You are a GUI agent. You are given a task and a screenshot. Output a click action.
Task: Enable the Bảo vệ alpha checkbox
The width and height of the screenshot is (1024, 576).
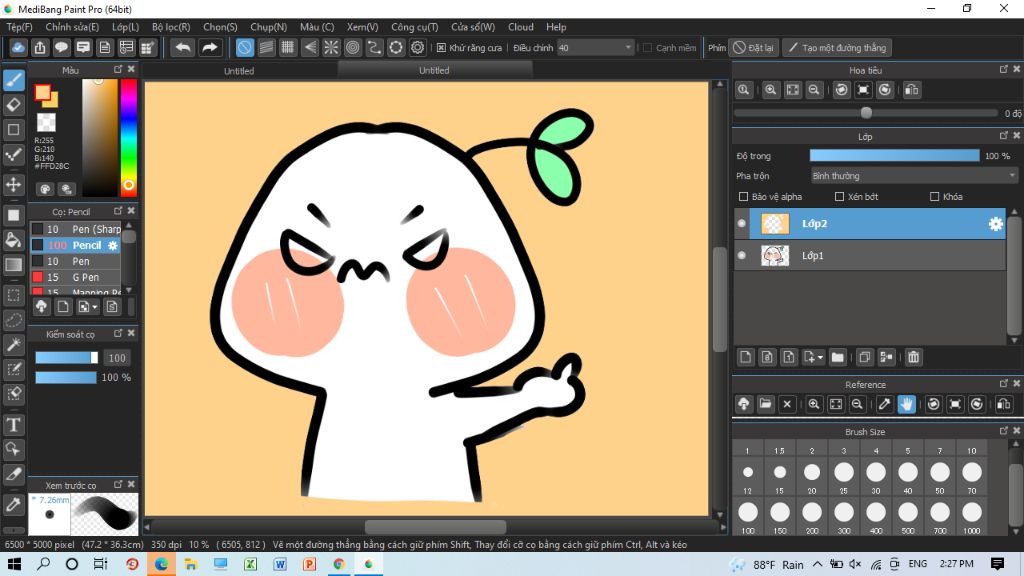pos(743,197)
